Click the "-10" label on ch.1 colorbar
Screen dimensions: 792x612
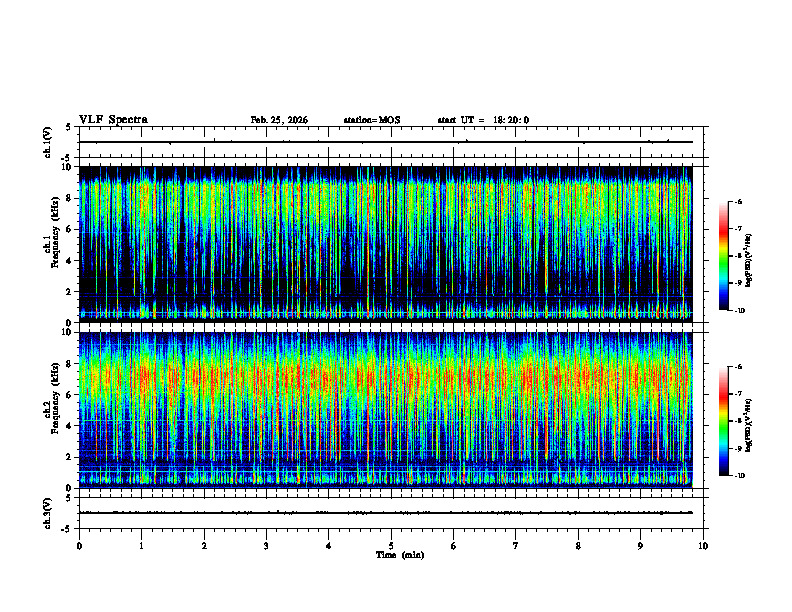point(740,311)
